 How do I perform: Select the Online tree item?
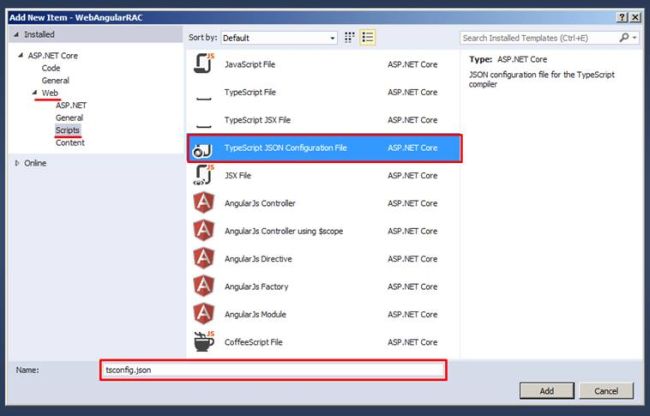click(35, 163)
